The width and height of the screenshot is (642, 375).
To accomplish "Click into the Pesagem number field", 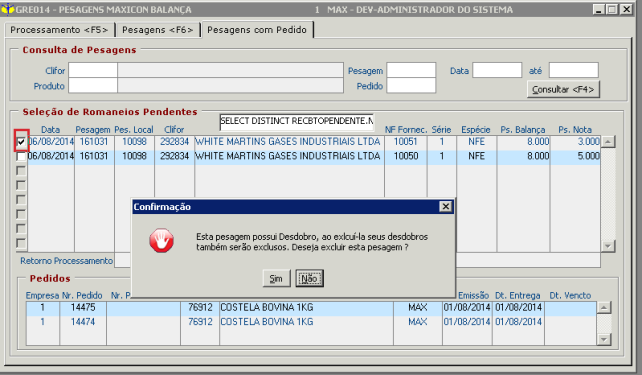I will click(x=411, y=70).
